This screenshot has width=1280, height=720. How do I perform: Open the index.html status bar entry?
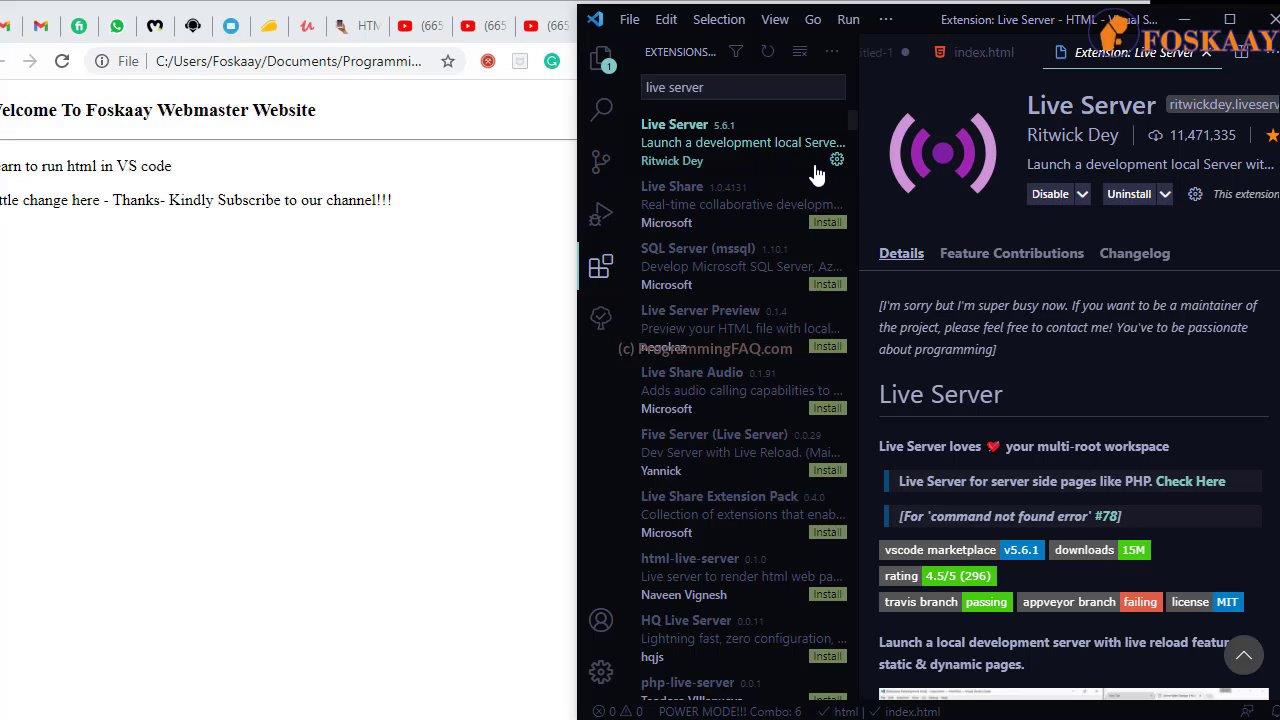tap(912, 712)
